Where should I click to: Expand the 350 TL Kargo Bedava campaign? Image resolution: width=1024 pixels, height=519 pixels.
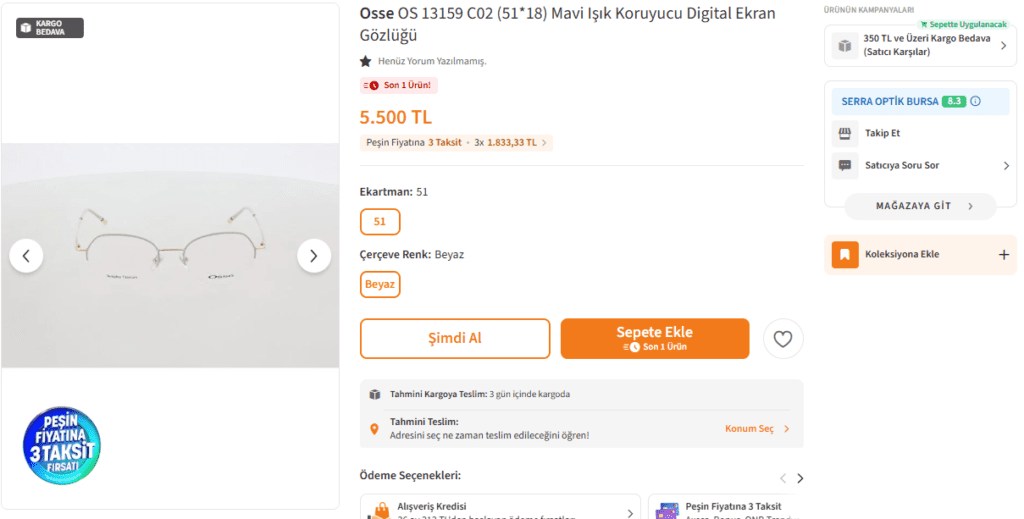point(1003,45)
